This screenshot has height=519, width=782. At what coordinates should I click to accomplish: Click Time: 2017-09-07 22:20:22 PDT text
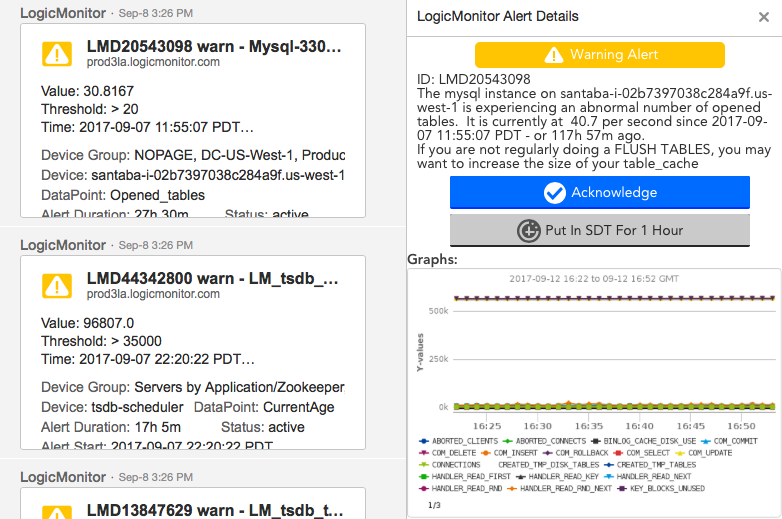pos(148,359)
